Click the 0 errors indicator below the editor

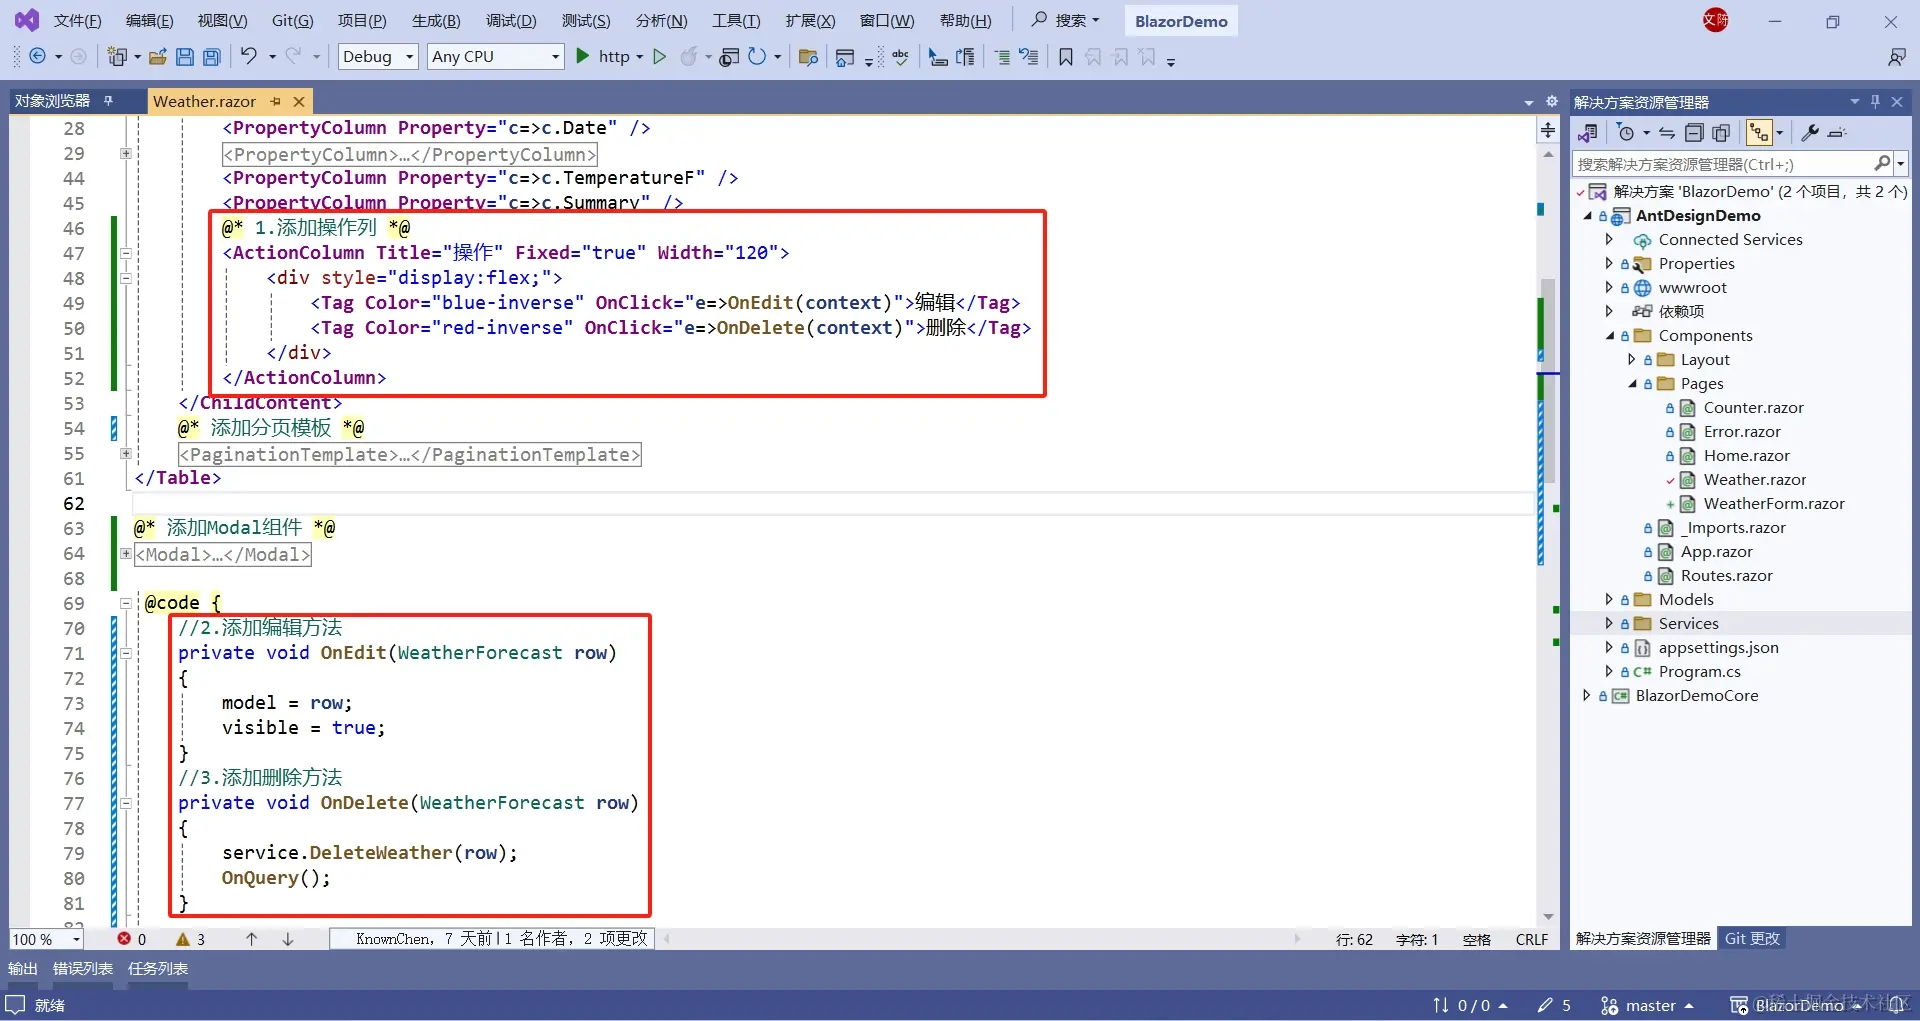[x=132, y=939]
